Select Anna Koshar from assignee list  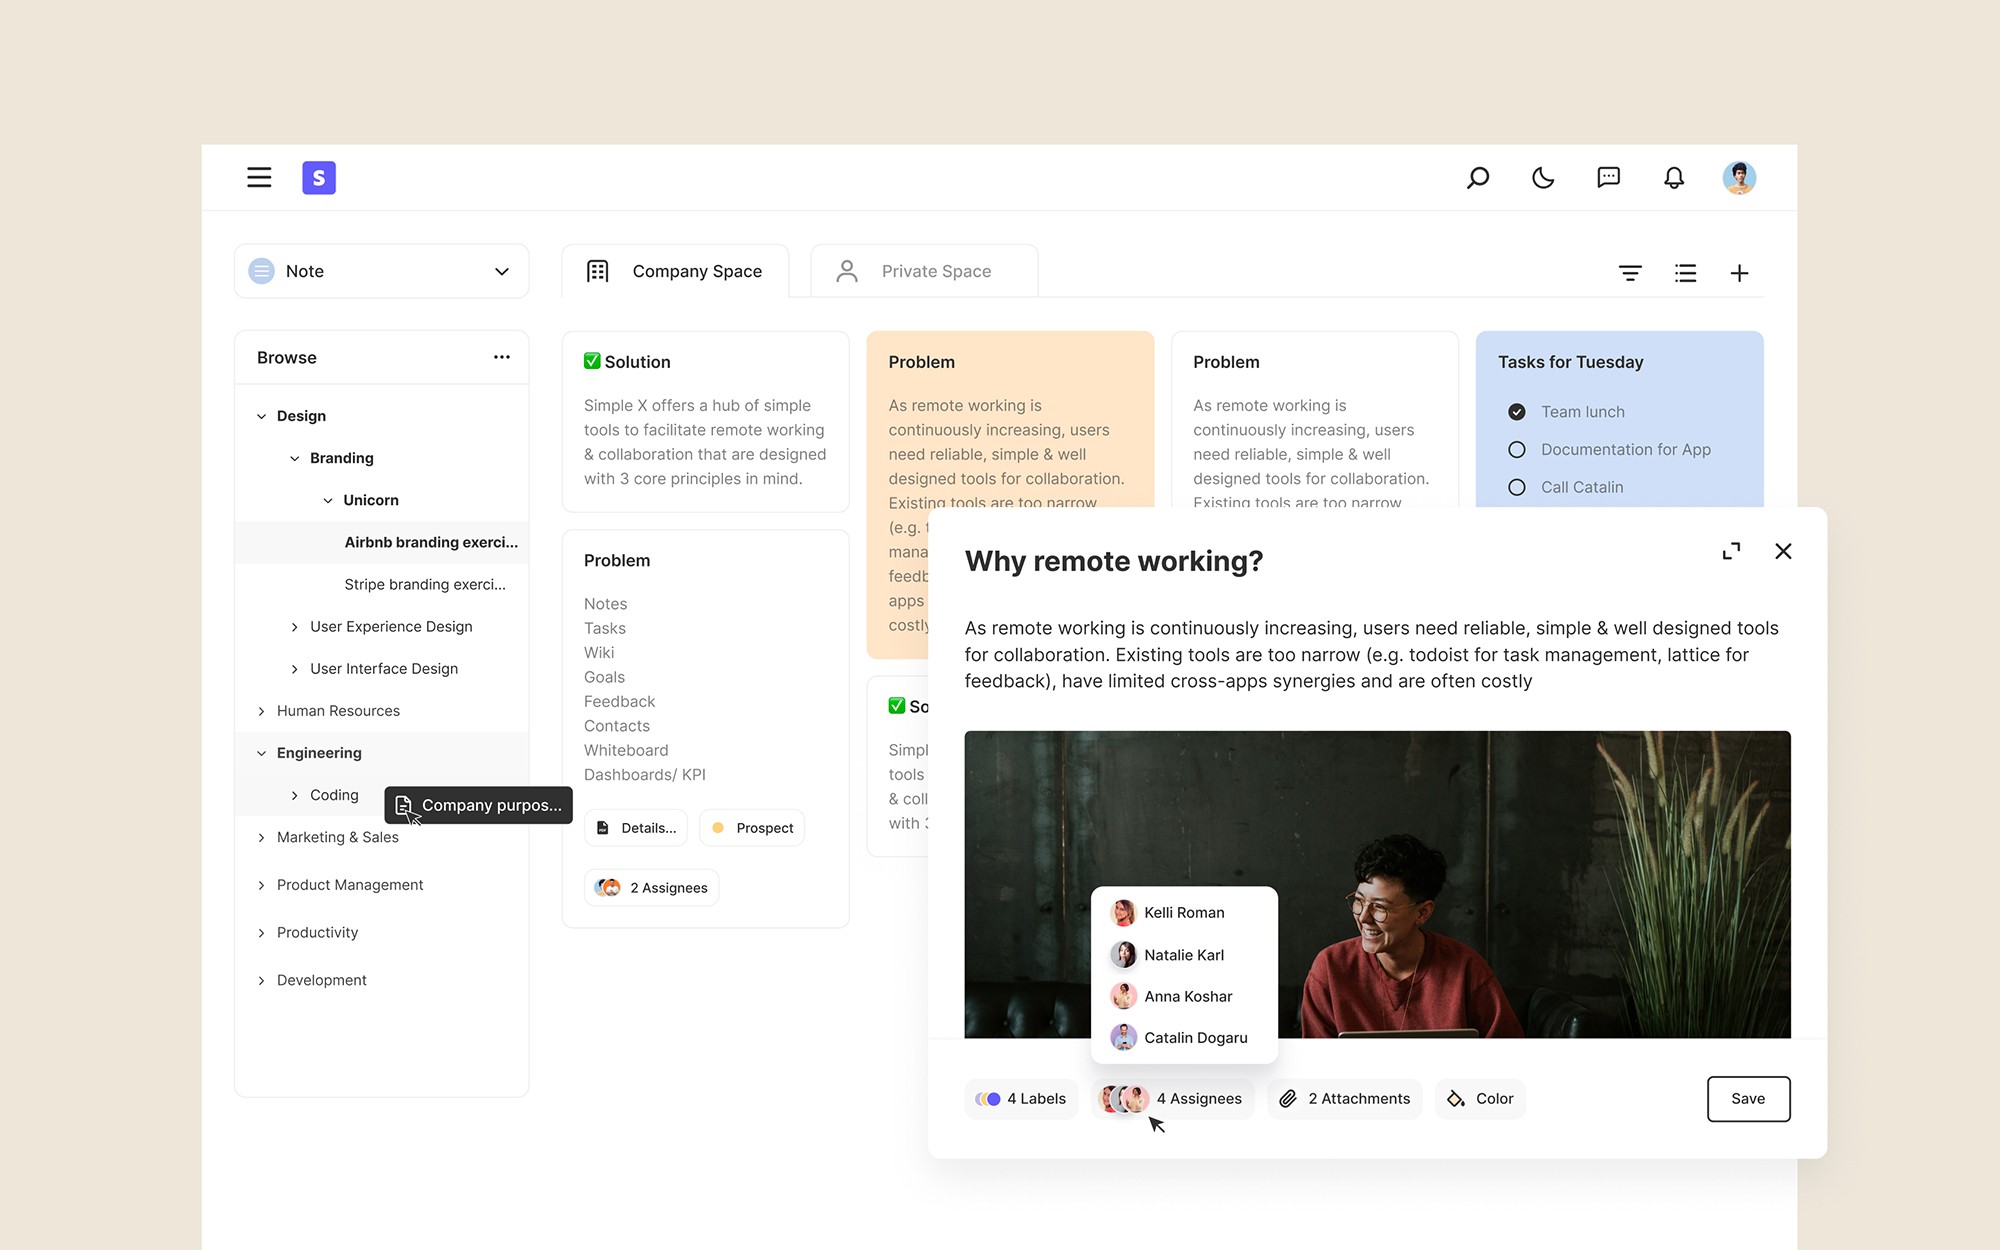1187,996
